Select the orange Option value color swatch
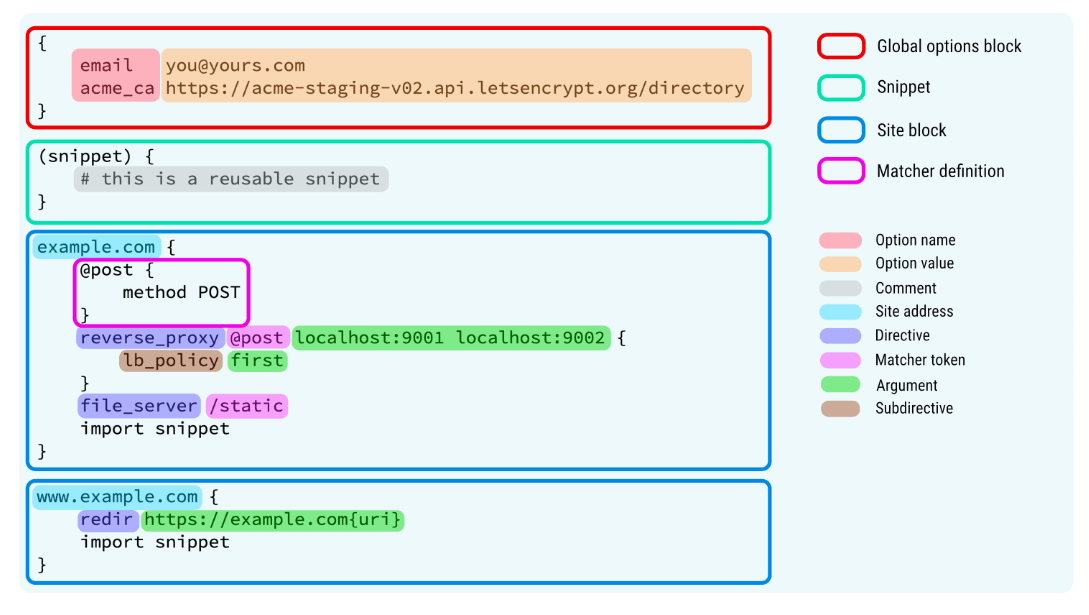The width and height of the screenshot is (1089, 615). click(840, 264)
